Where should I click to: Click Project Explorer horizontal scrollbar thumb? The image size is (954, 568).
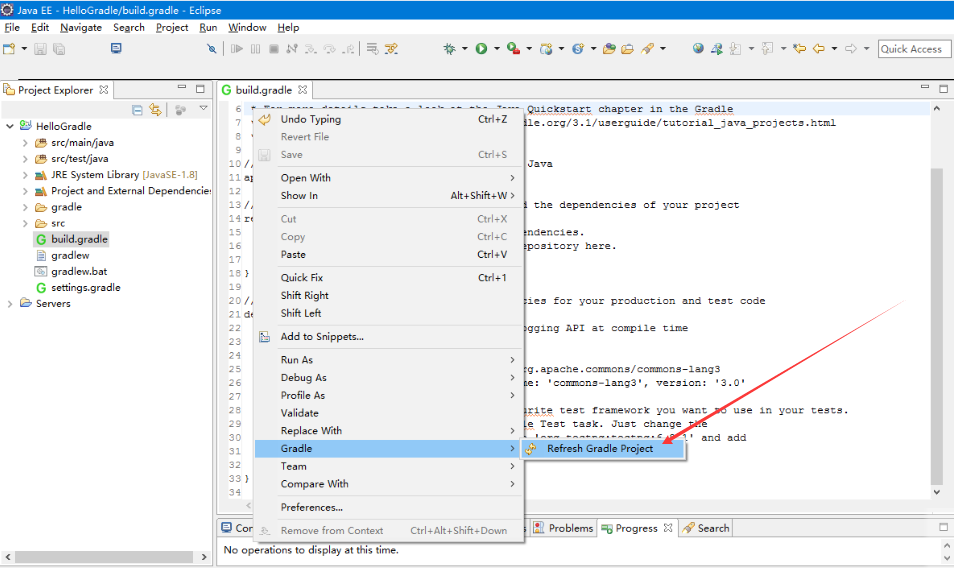(x=104, y=556)
